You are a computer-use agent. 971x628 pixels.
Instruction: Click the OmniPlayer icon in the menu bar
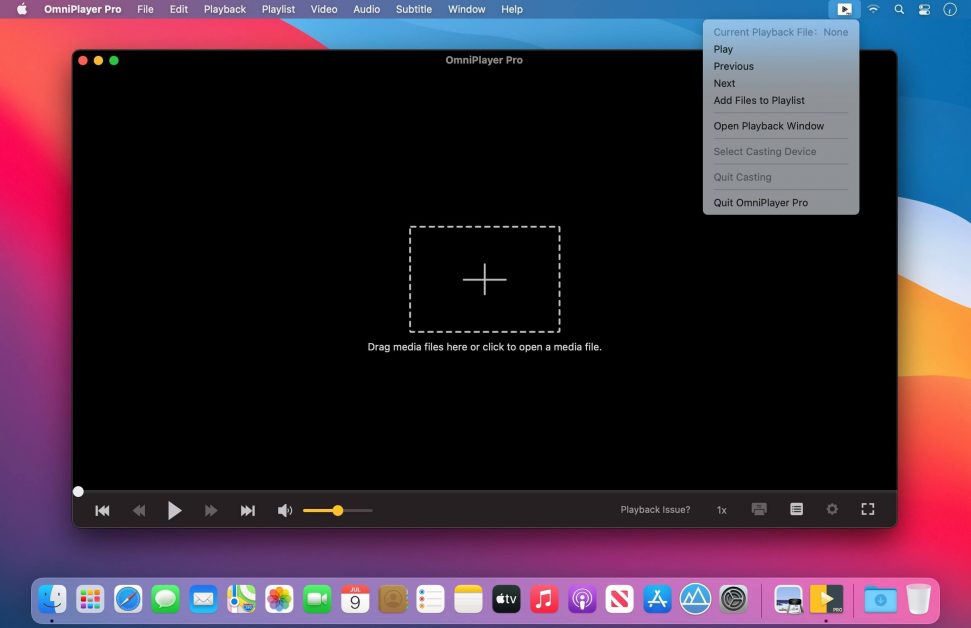(845, 9)
